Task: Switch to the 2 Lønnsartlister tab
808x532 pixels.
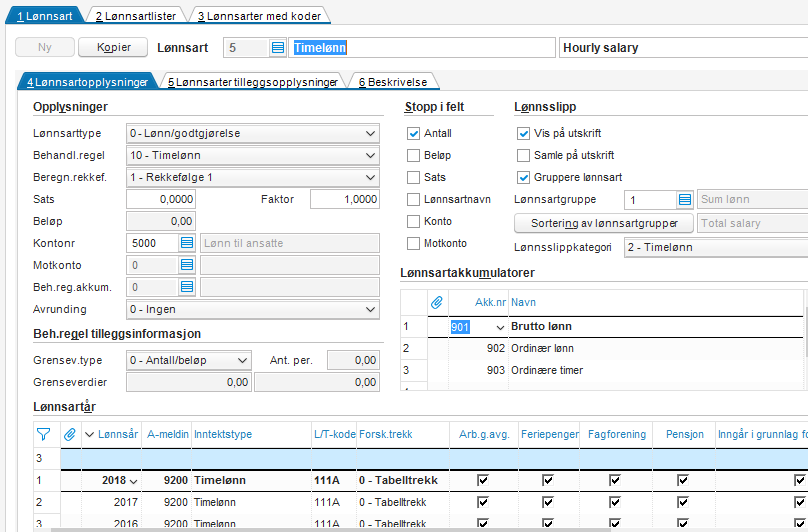Action: [136, 16]
